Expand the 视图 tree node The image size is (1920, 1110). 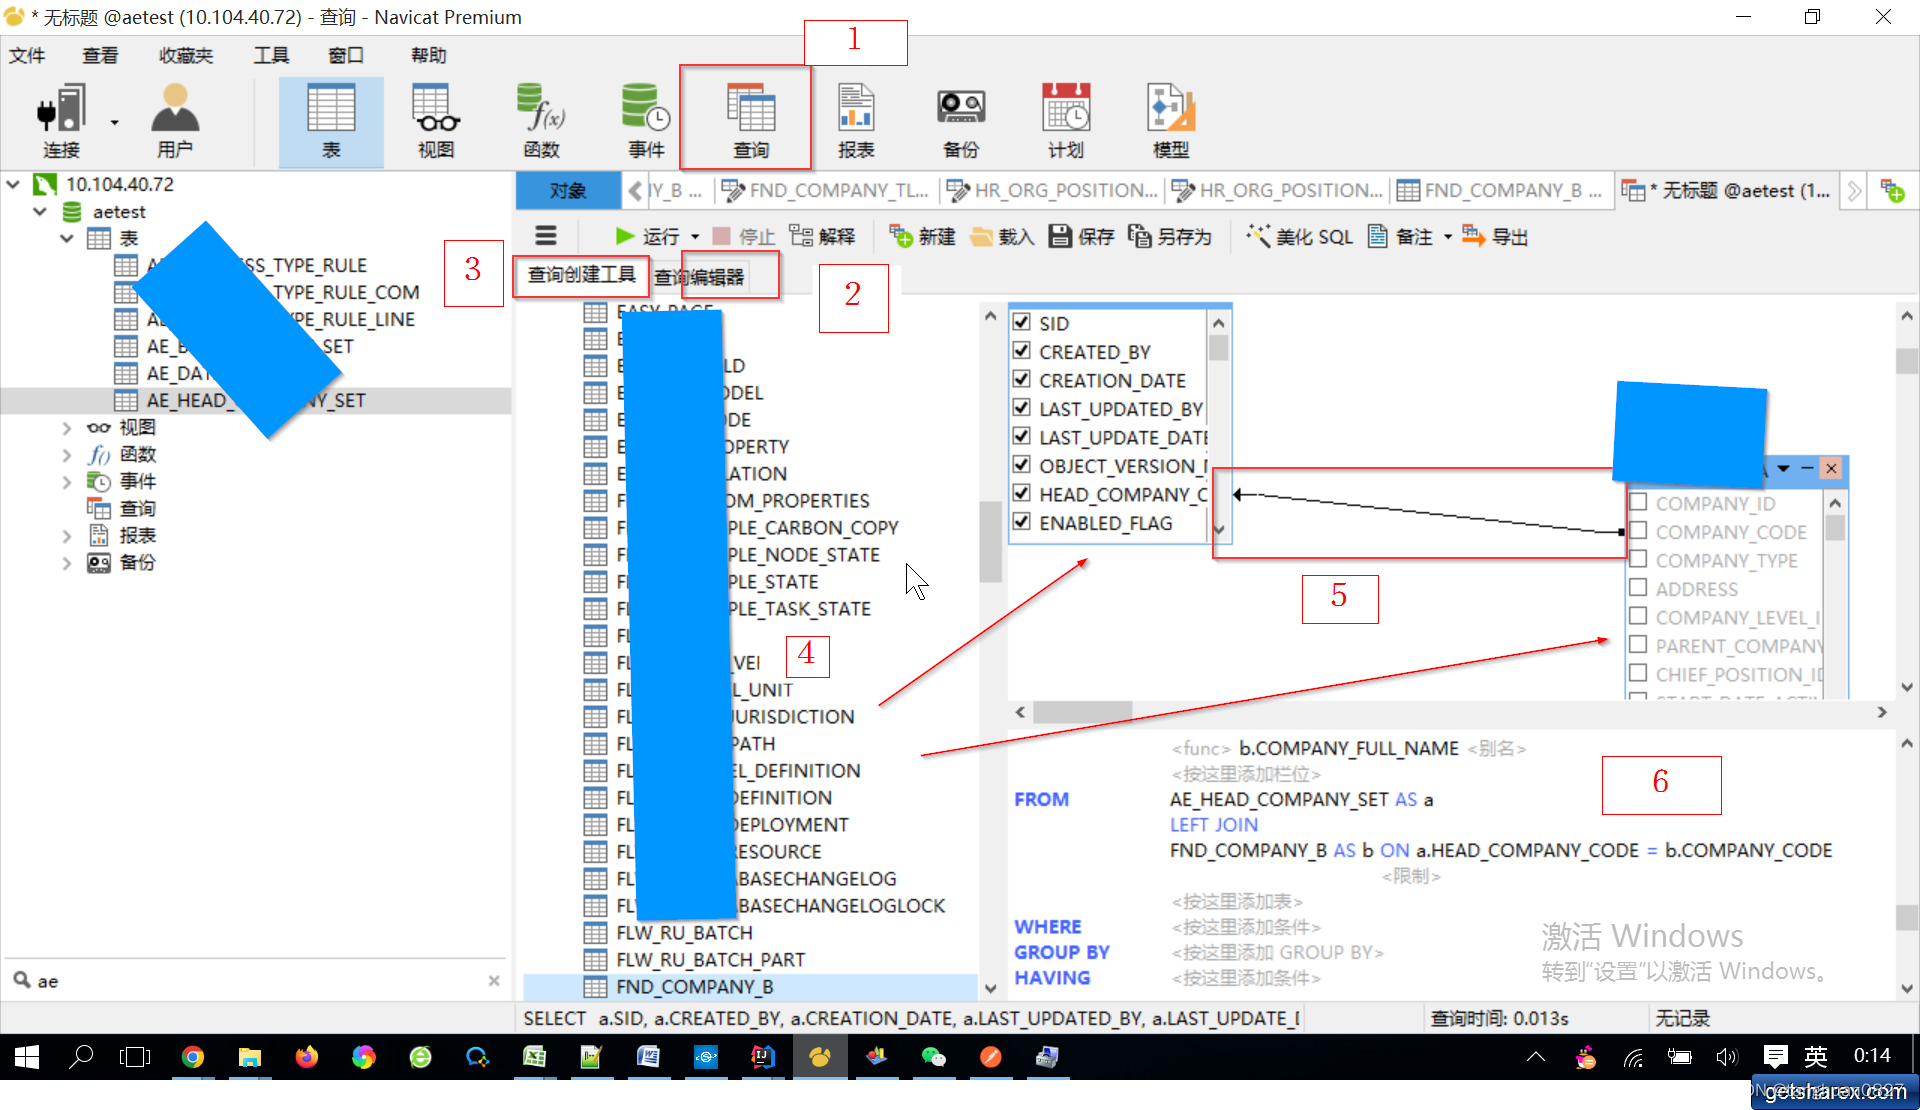point(66,427)
